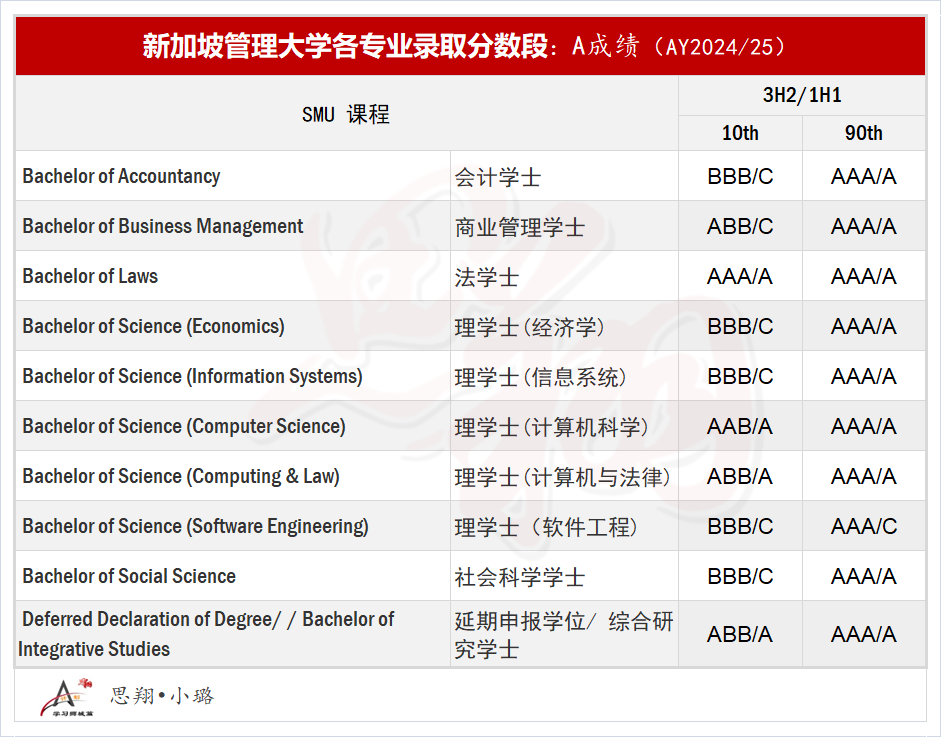This screenshot has height=737, width=941.
Task: Click Software Engineering 'AAA/C' value
Action: pyautogui.click(x=864, y=526)
